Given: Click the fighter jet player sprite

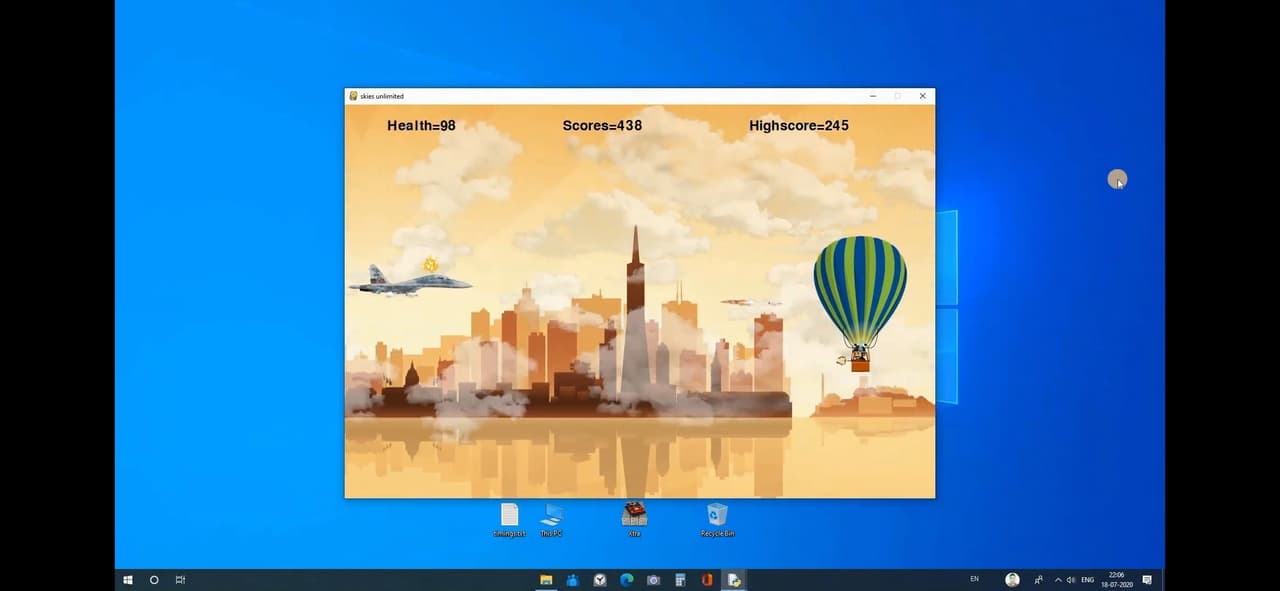Looking at the screenshot, I should [410, 279].
